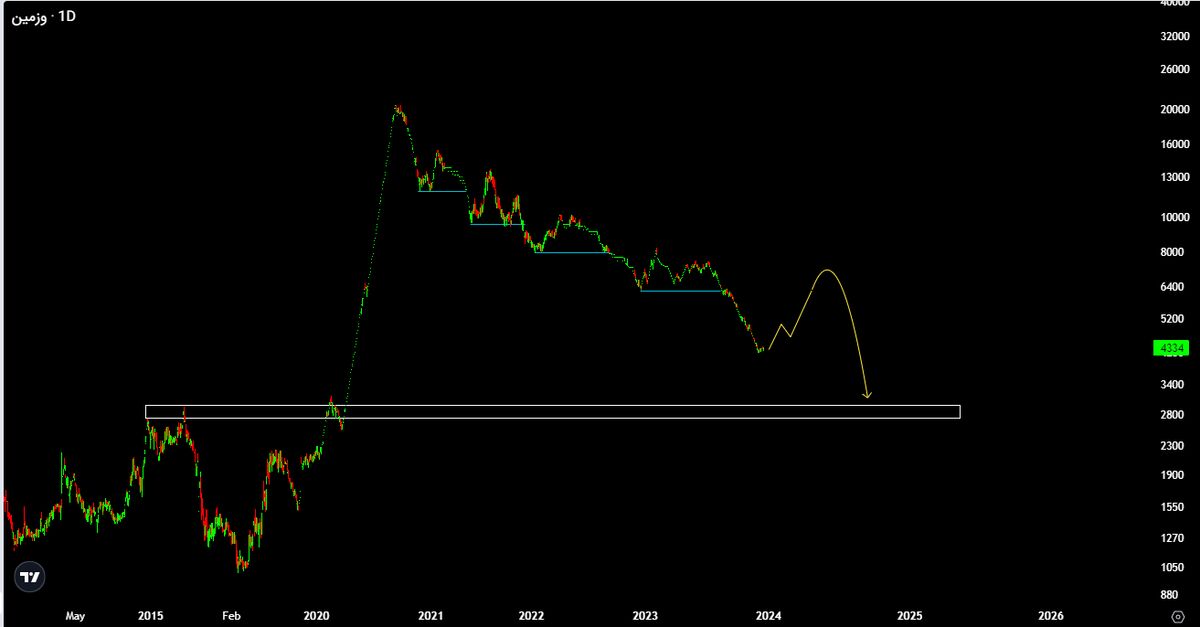Click the May label on time axis
The image size is (1200, 627).
point(75,616)
